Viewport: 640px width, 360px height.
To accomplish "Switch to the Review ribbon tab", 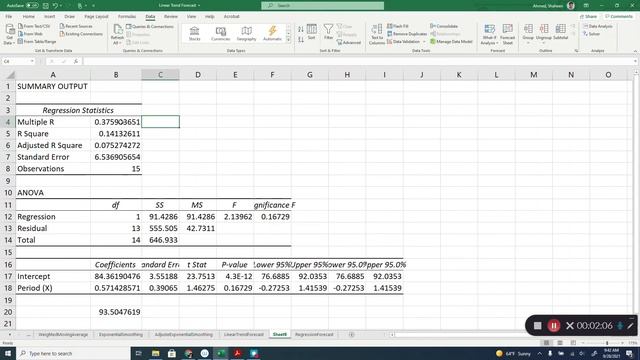I will (171, 17).
